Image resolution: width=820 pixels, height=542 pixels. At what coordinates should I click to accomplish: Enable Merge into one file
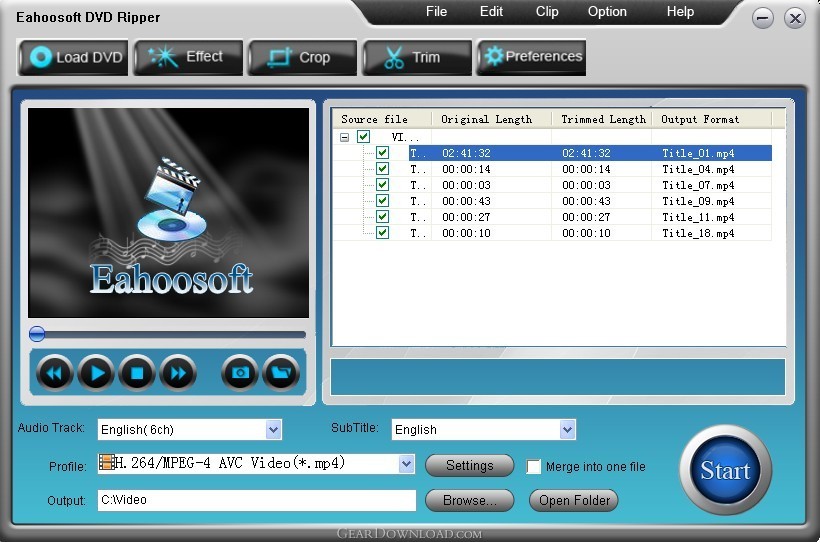(533, 466)
